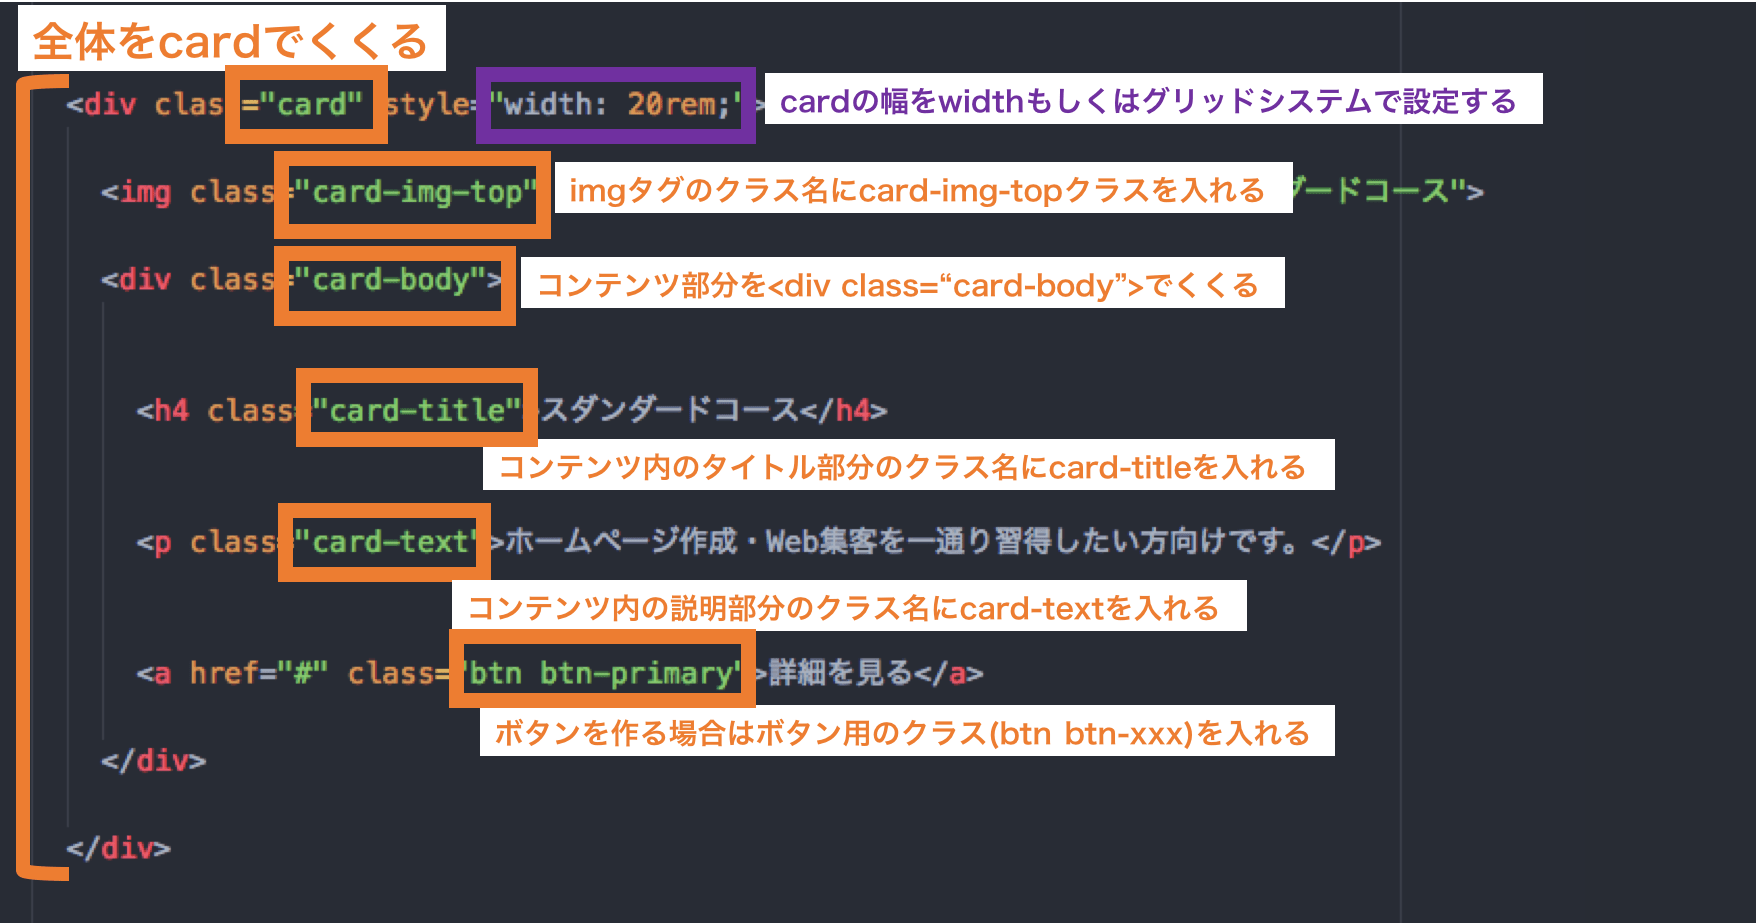
Task: Click the img tag name
Action: tap(145, 192)
